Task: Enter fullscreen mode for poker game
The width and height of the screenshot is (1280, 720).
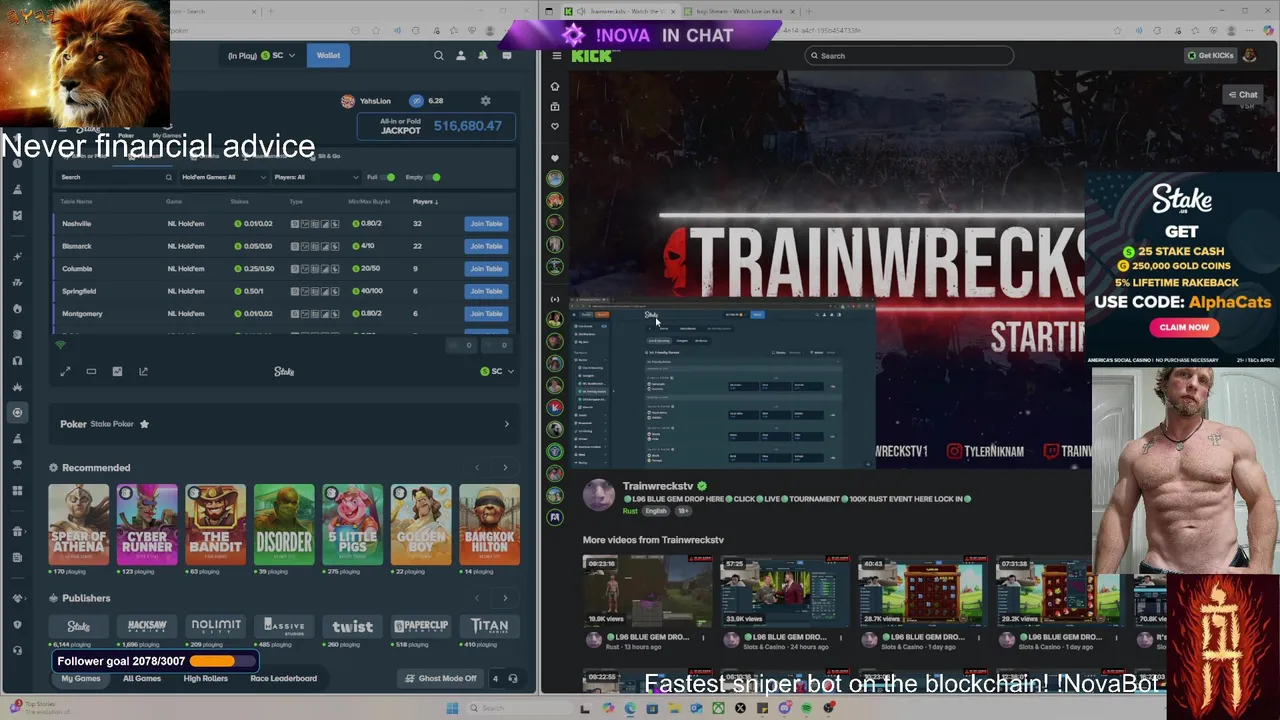Action: point(65,372)
